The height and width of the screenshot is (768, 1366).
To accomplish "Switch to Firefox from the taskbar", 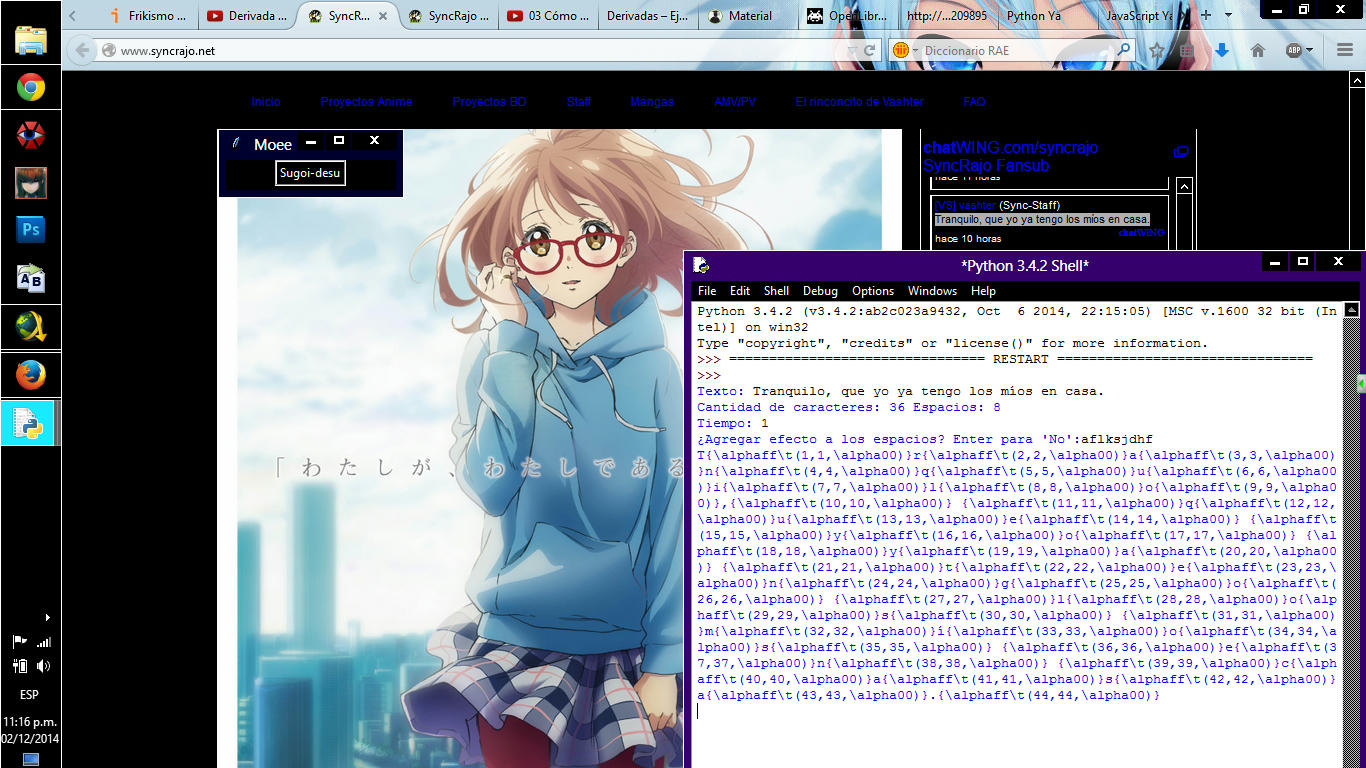I will (31, 375).
